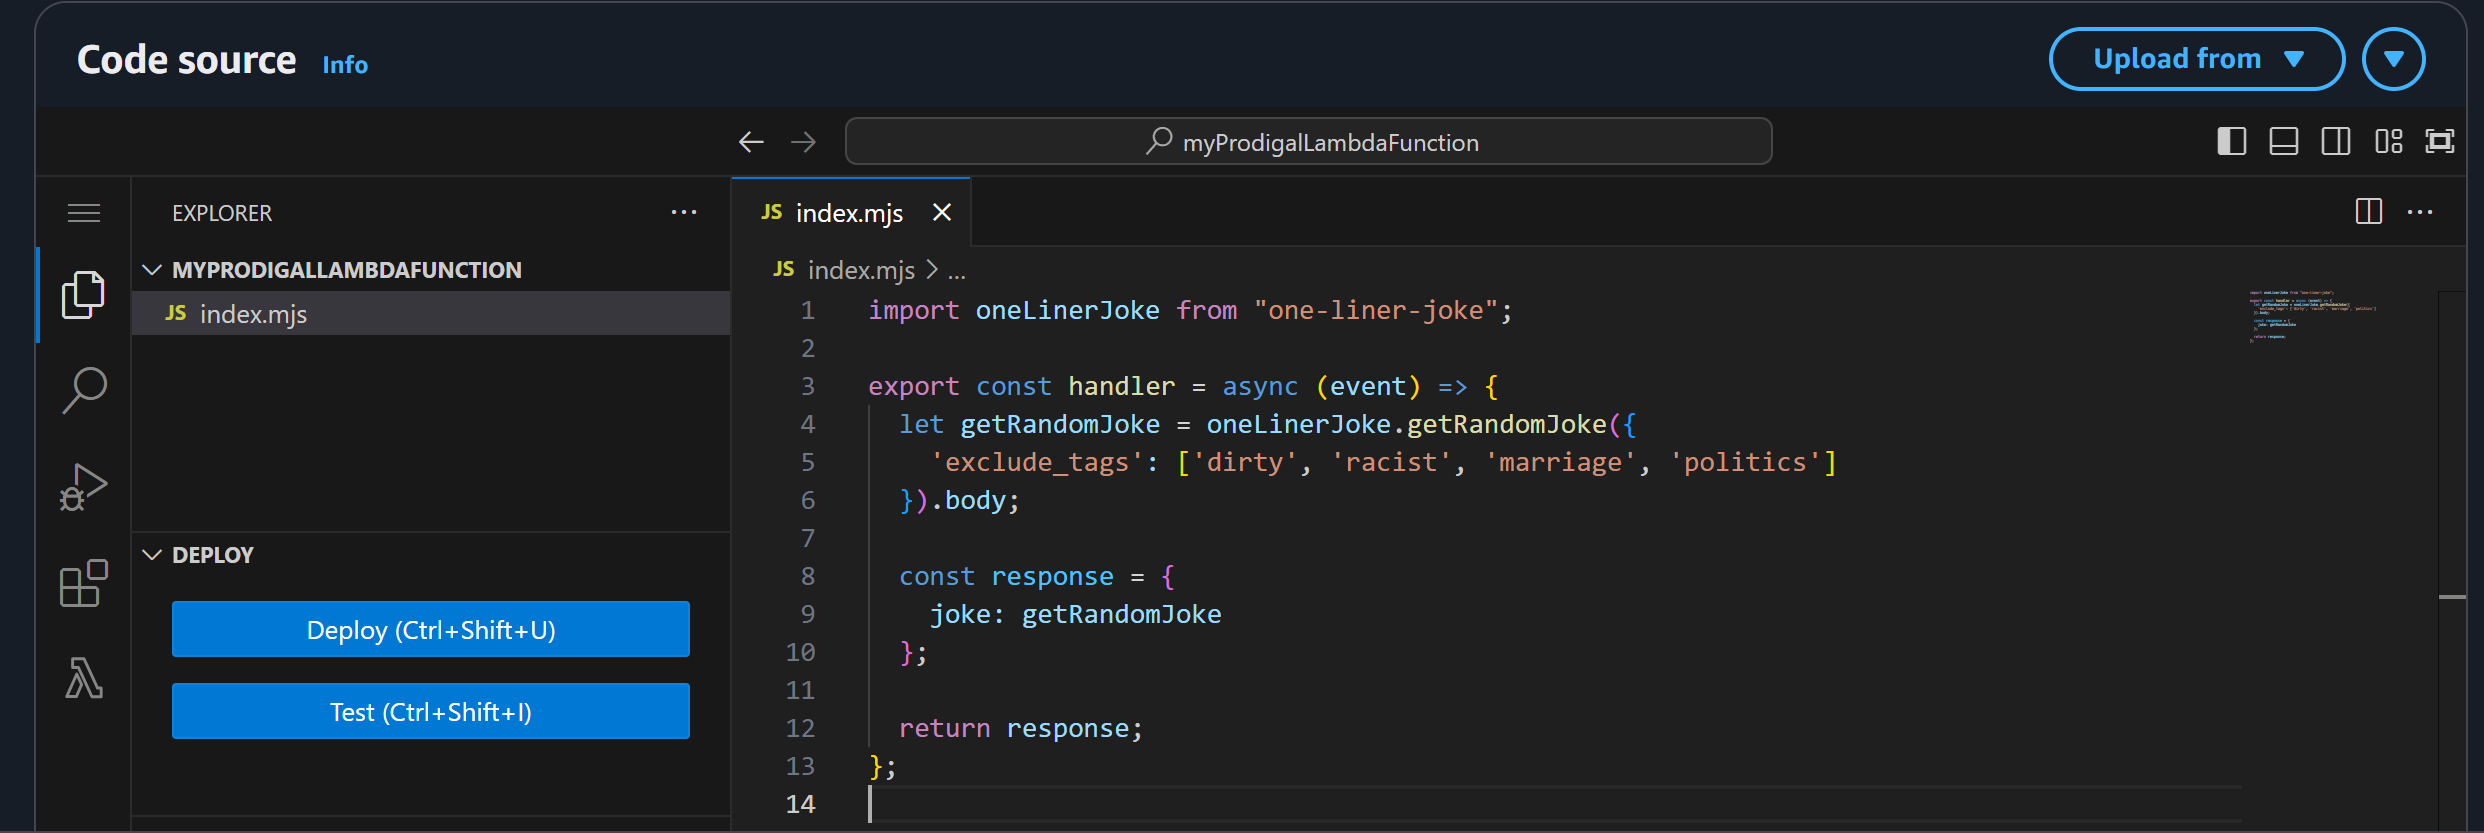Click the myProdigalLambdaFunction search box
Screen dimensions: 2484x833
pyautogui.click(x=1308, y=142)
